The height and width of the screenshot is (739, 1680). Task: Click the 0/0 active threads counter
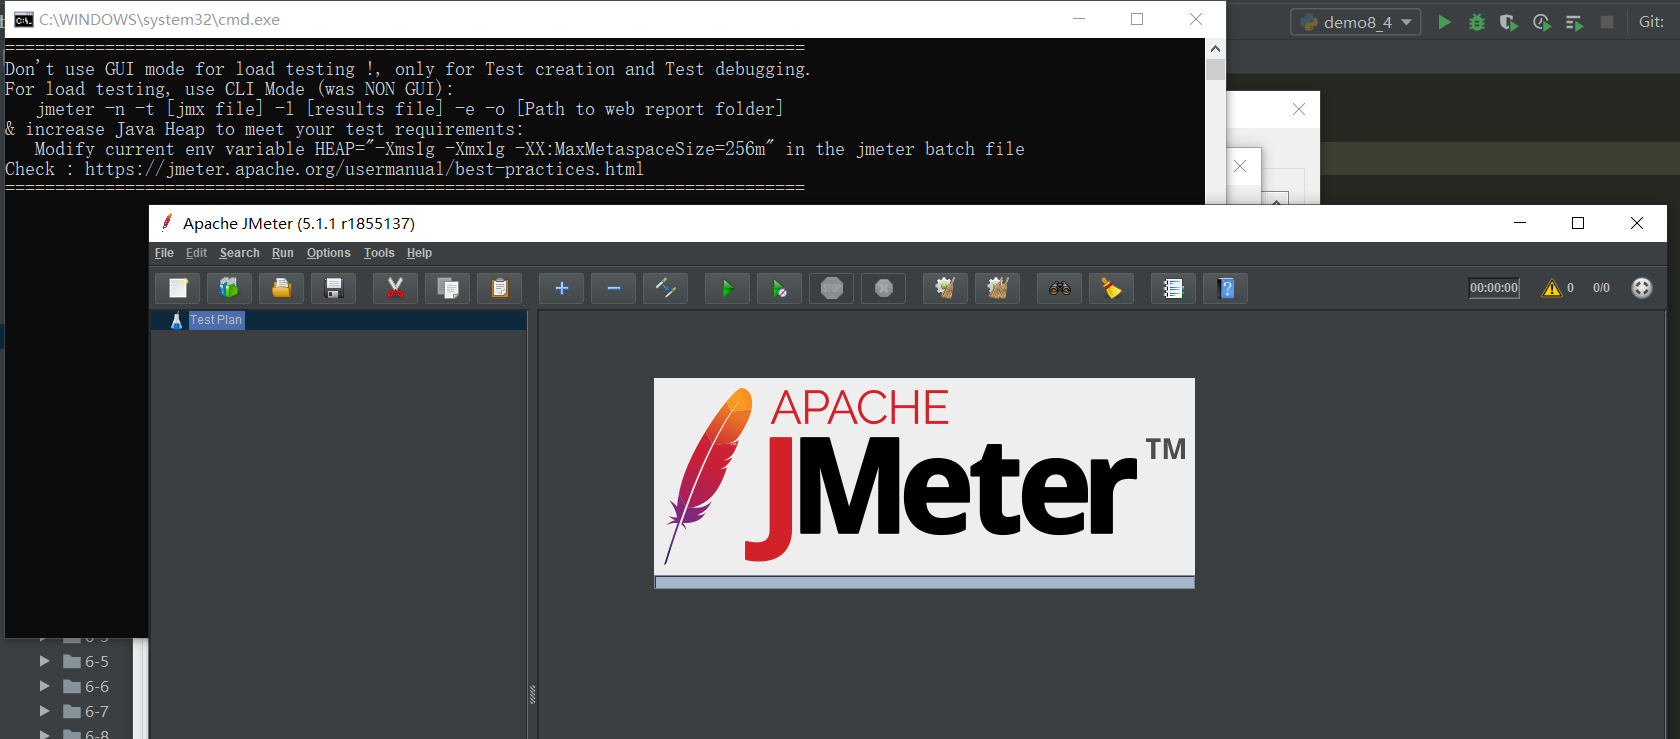point(1601,288)
